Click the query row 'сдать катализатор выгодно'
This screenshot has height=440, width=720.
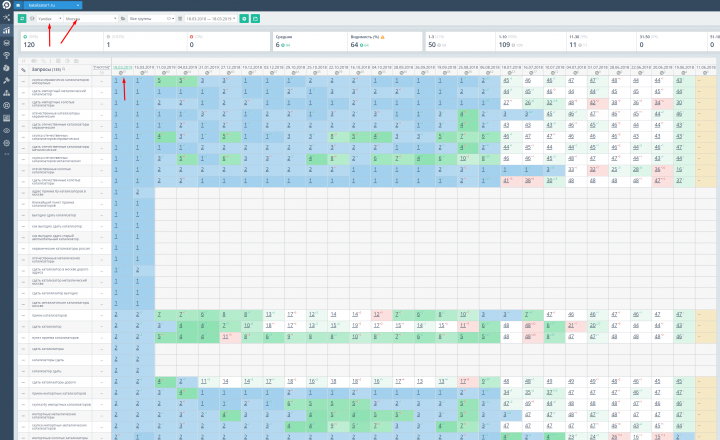[55, 293]
